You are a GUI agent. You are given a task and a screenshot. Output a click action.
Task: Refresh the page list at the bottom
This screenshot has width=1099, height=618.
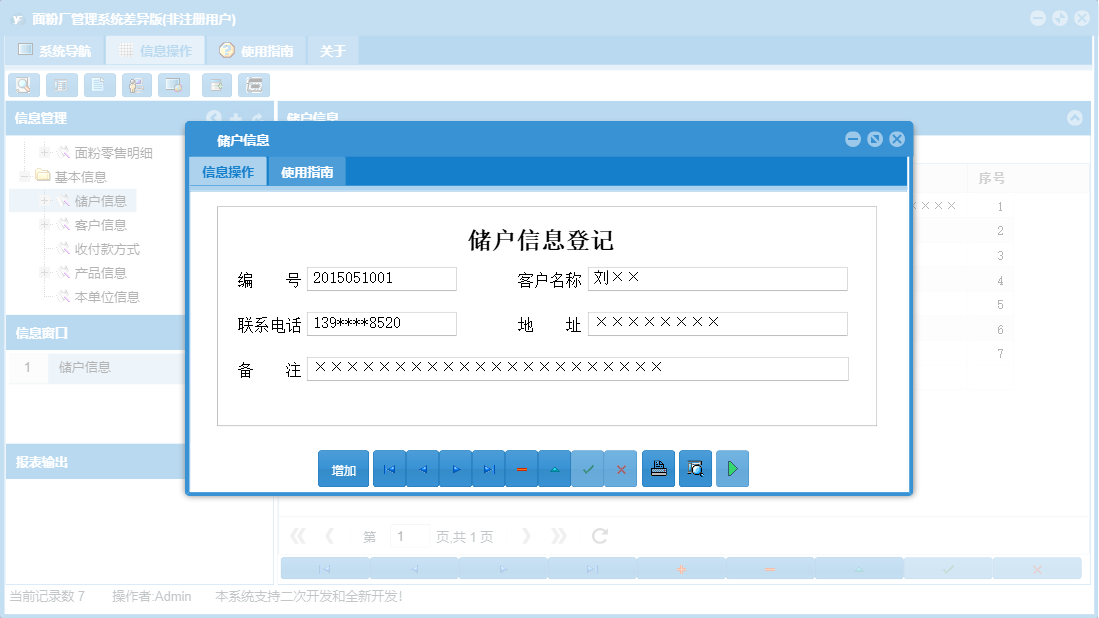tap(599, 535)
